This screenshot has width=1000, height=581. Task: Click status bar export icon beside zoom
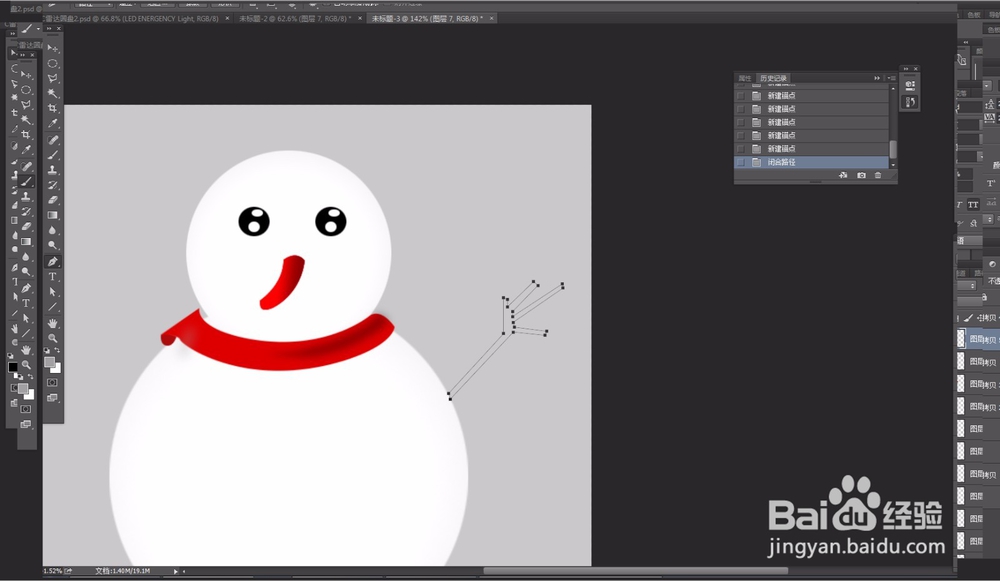(x=68, y=571)
